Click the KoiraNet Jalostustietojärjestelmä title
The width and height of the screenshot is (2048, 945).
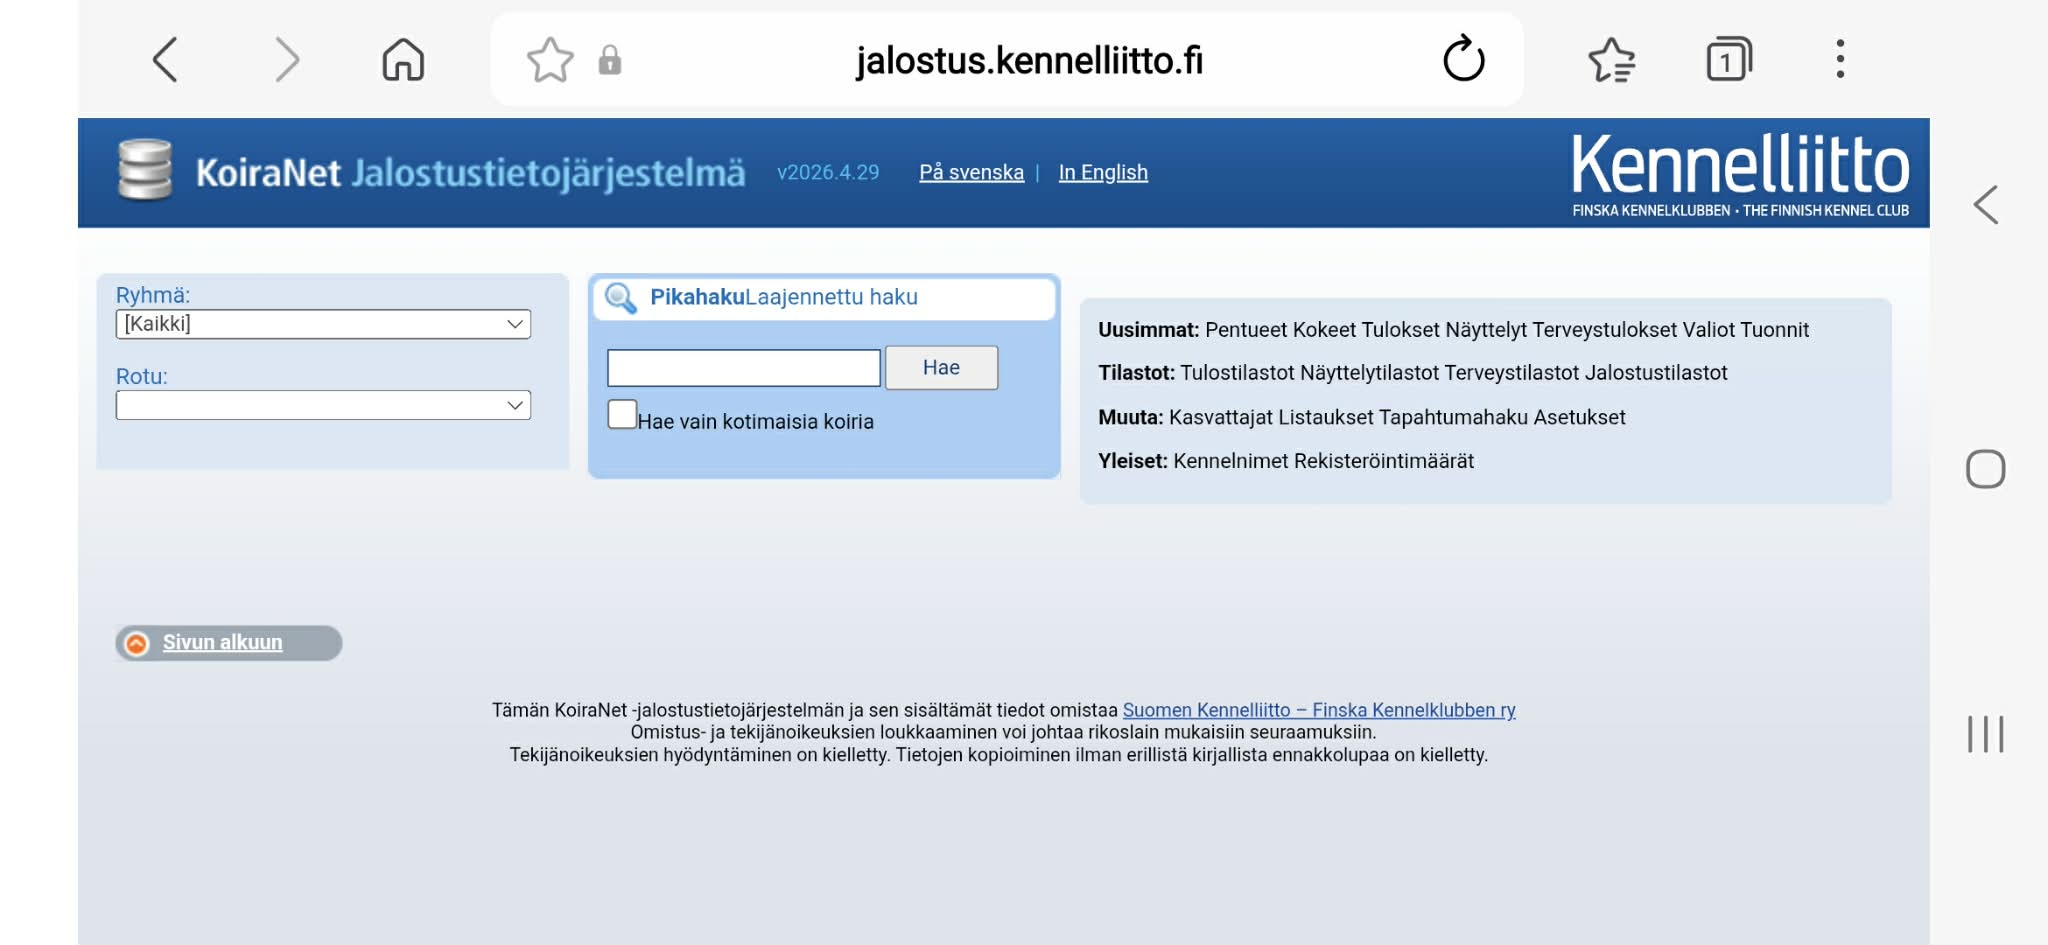470,173
